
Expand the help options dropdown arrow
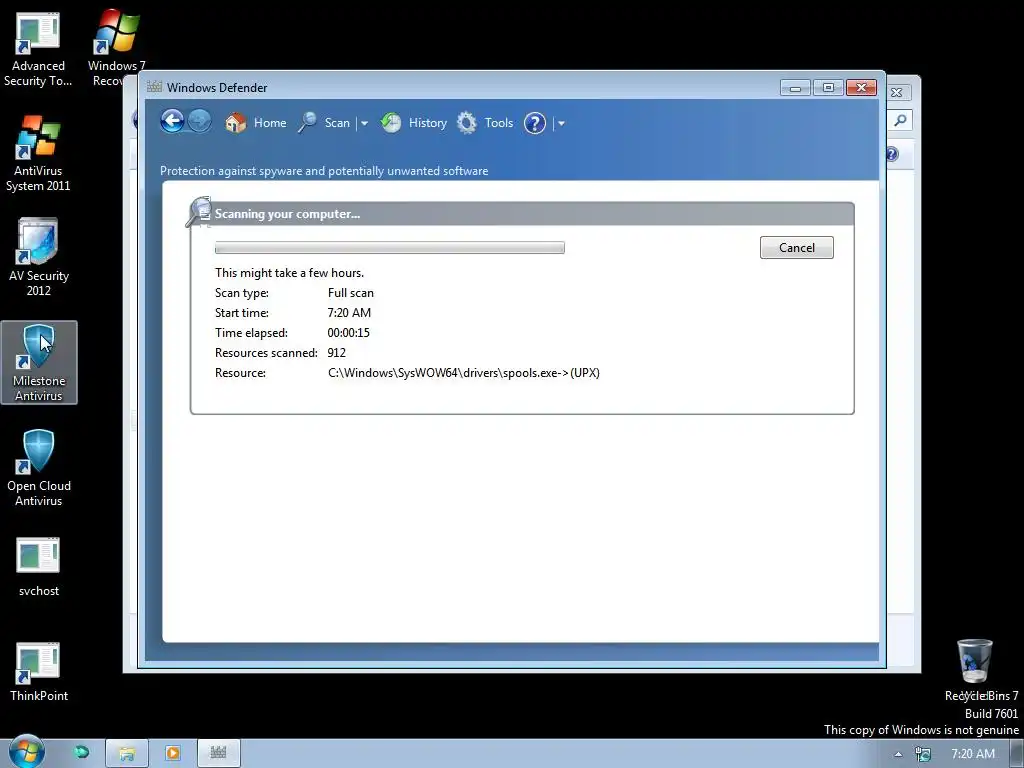click(x=561, y=123)
